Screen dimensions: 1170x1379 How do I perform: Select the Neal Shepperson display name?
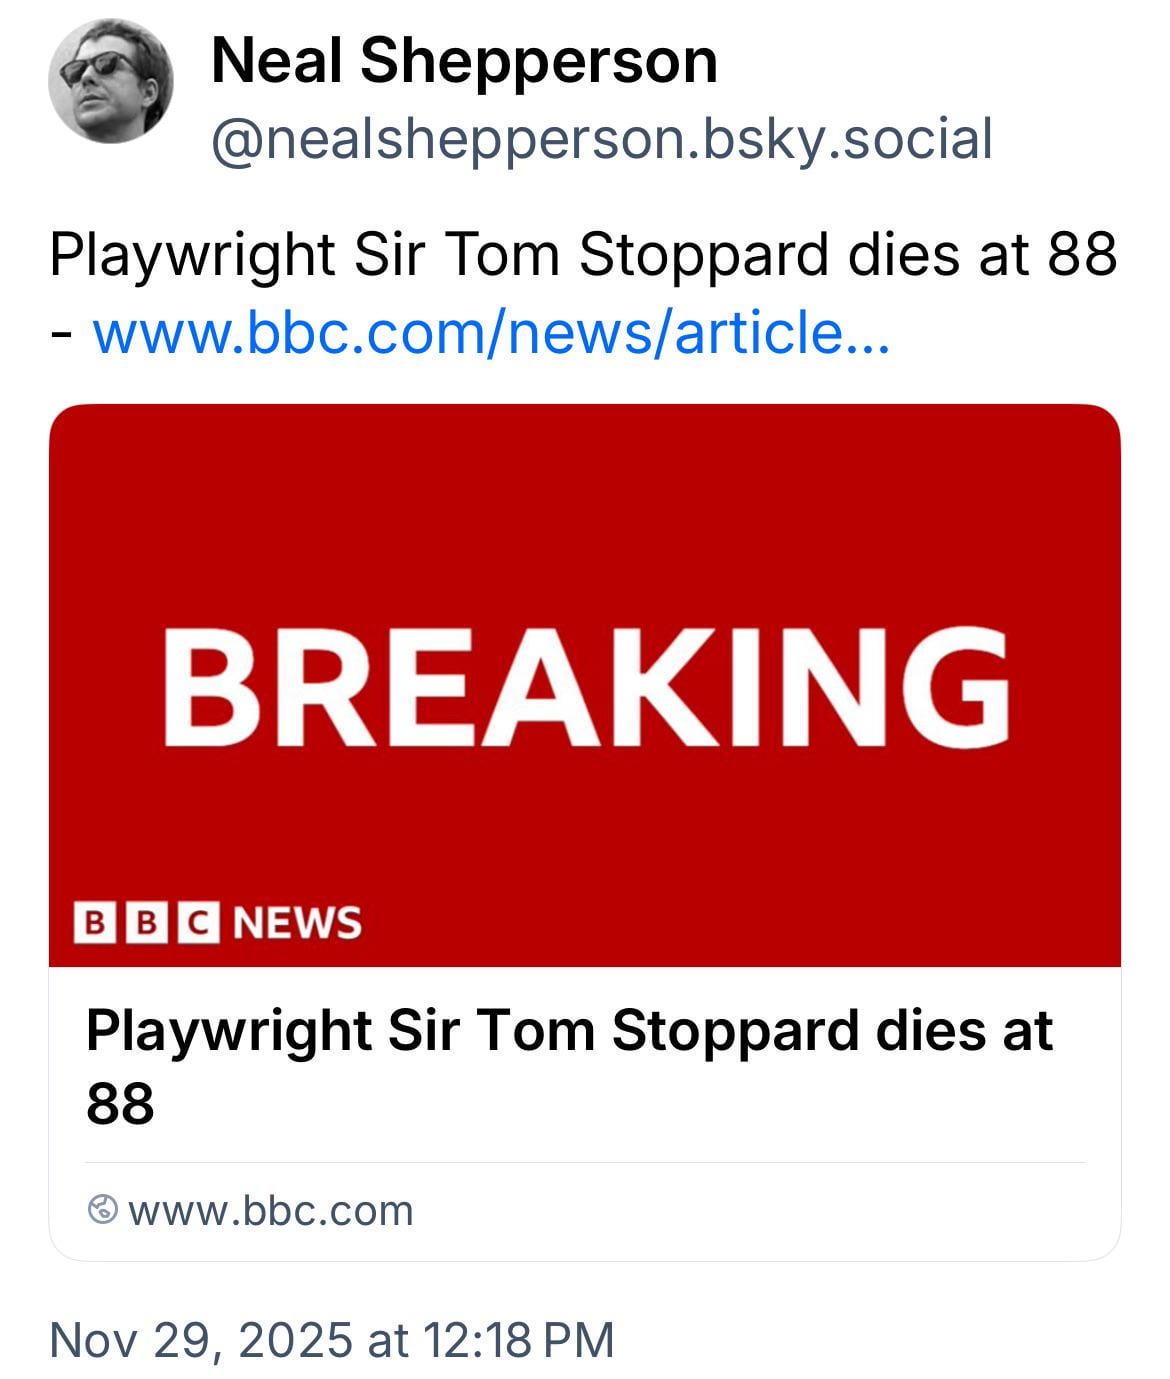[464, 60]
